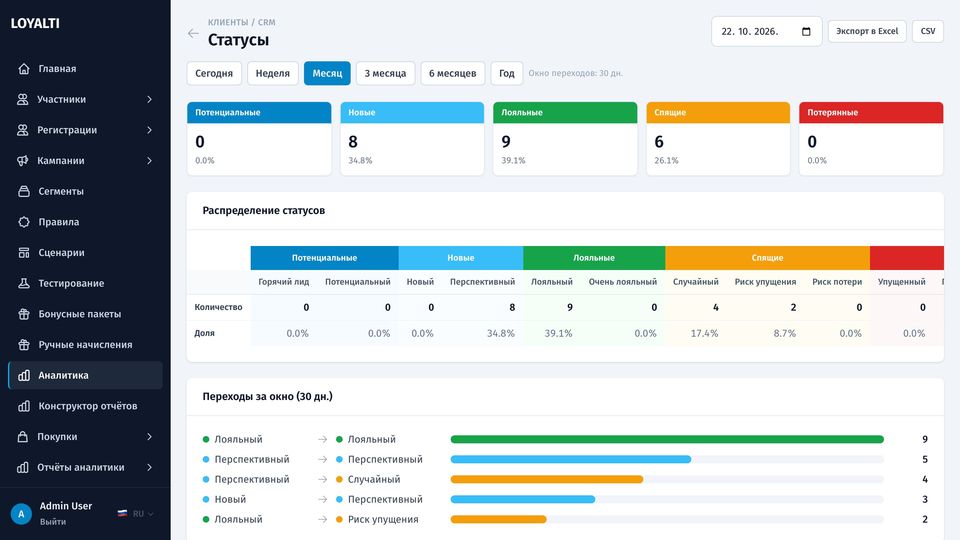Click the Участники people icon

tap(23, 99)
